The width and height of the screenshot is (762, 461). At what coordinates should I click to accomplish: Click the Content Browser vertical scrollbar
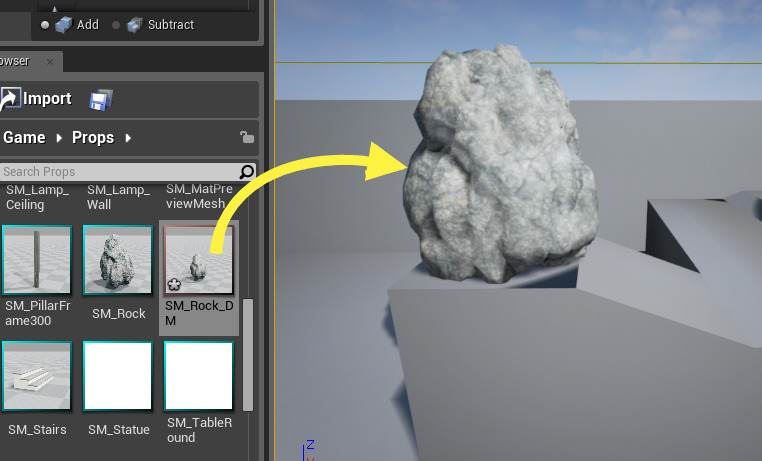click(x=248, y=355)
